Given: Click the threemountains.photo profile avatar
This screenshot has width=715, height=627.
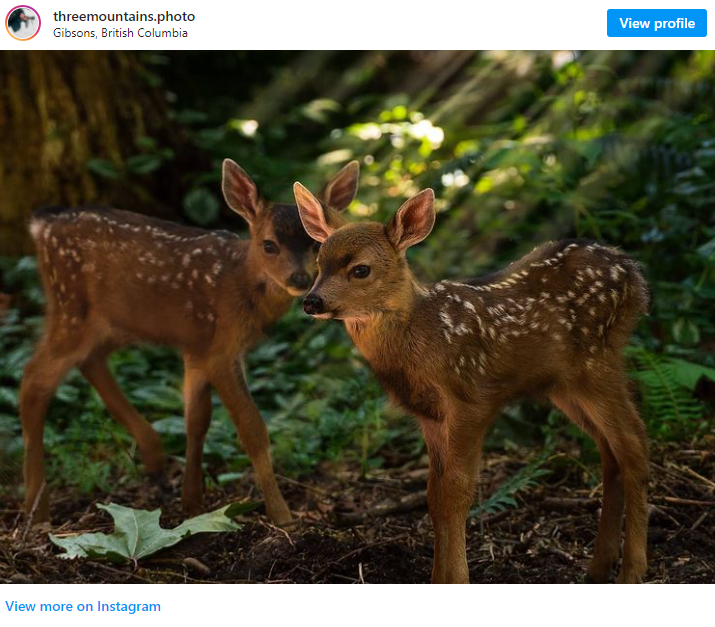Looking at the screenshot, I should (x=23, y=23).
